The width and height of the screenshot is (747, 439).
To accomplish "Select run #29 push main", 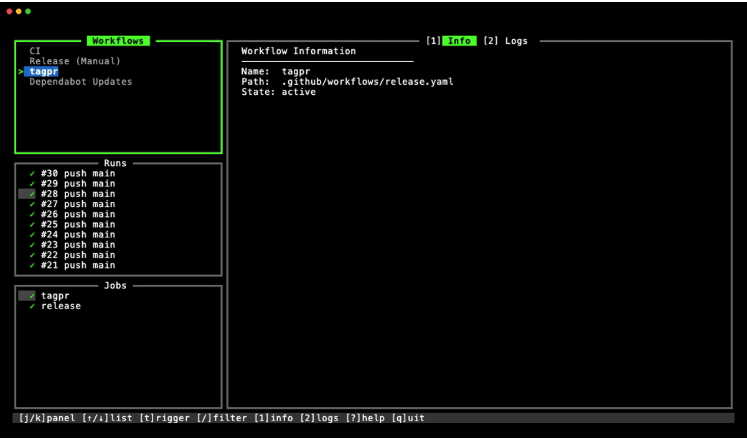I will click(x=71, y=184).
